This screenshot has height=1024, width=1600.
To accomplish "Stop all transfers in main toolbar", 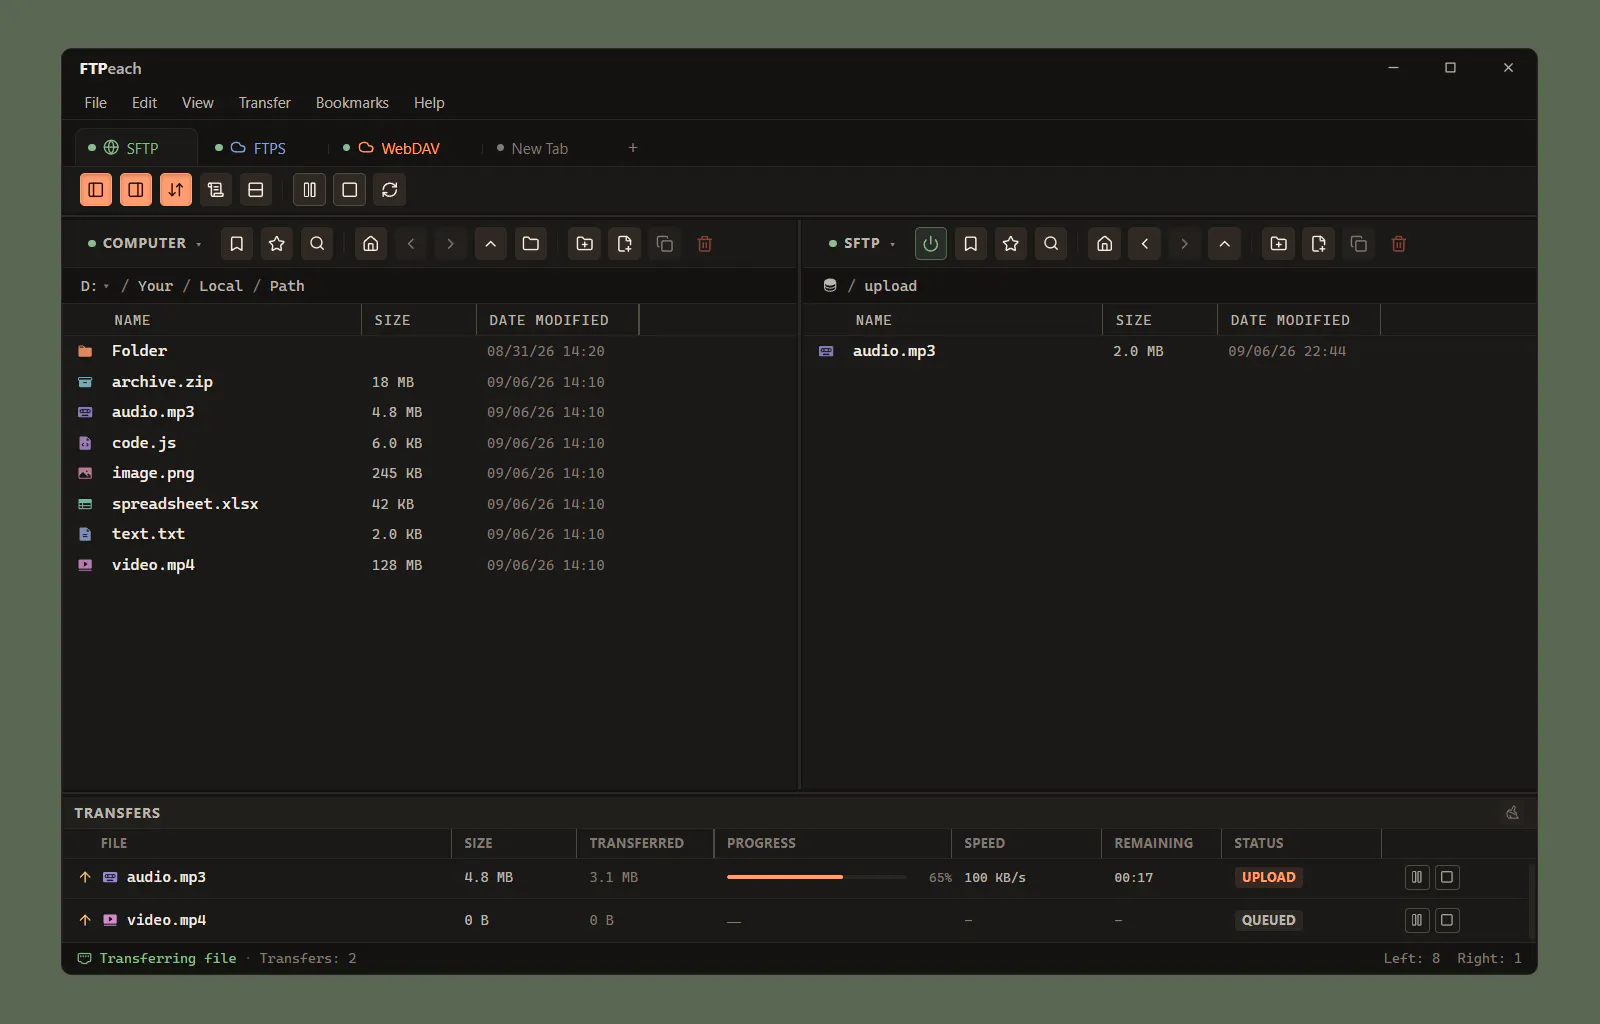I will click(x=350, y=190).
